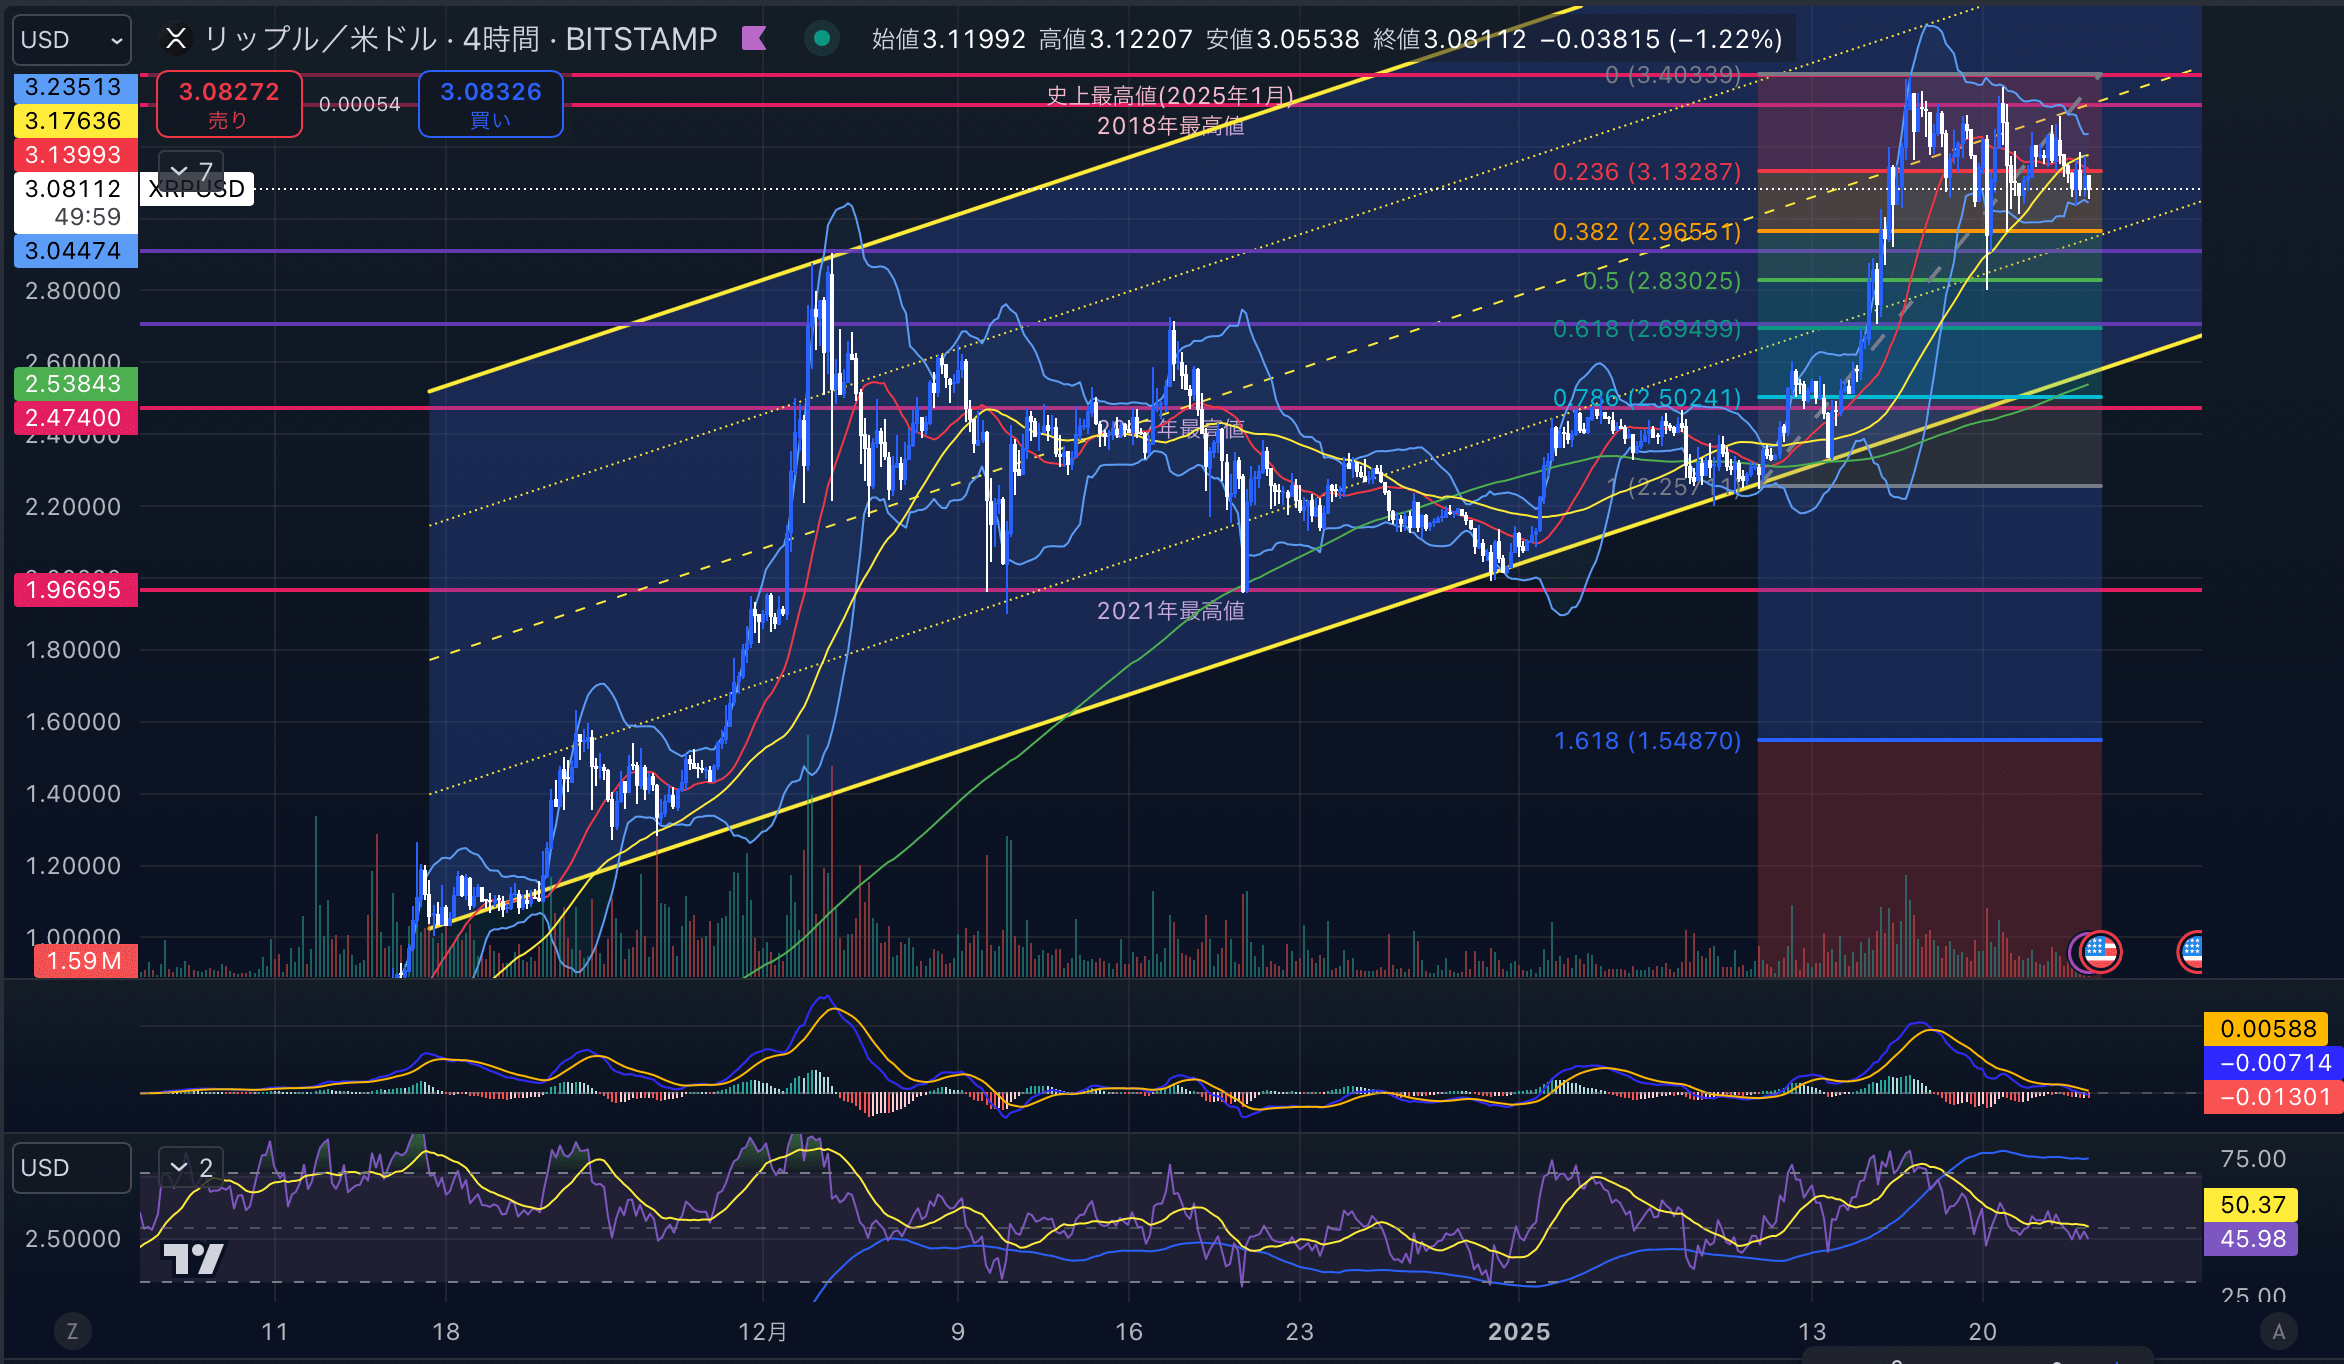Click the purple RSI value 45.98
The width and height of the screenshot is (2344, 1364).
(x=2252, y=1239)
